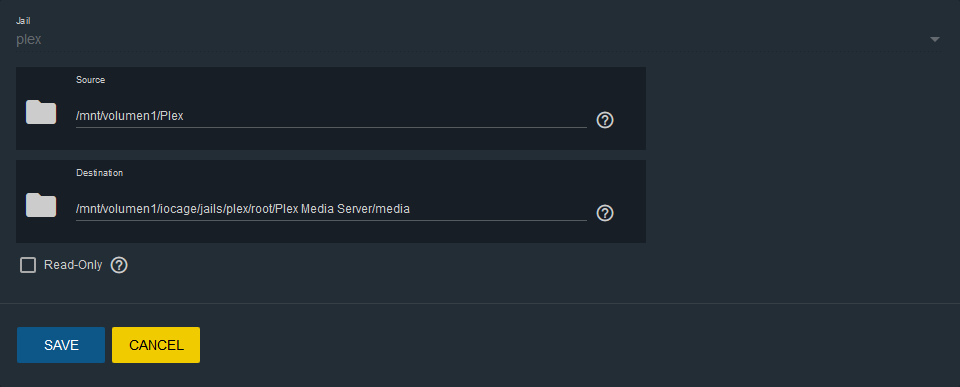Click the Jail field label

(x=23, y=21)
